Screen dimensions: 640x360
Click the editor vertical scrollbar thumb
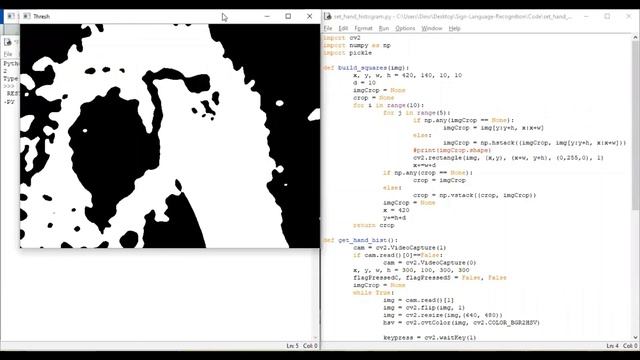pos(636,126)
